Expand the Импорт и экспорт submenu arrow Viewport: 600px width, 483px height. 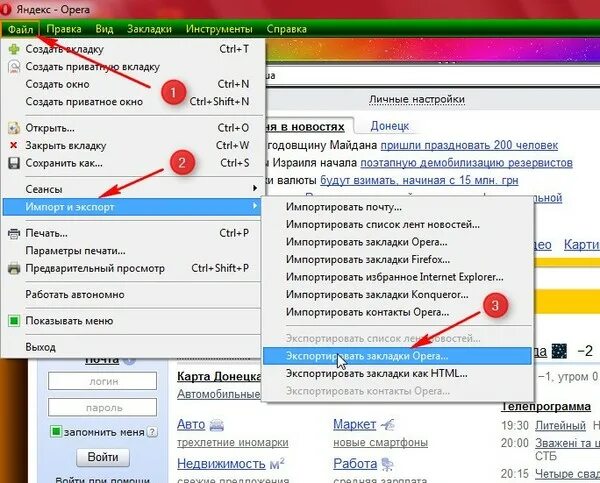254,206
